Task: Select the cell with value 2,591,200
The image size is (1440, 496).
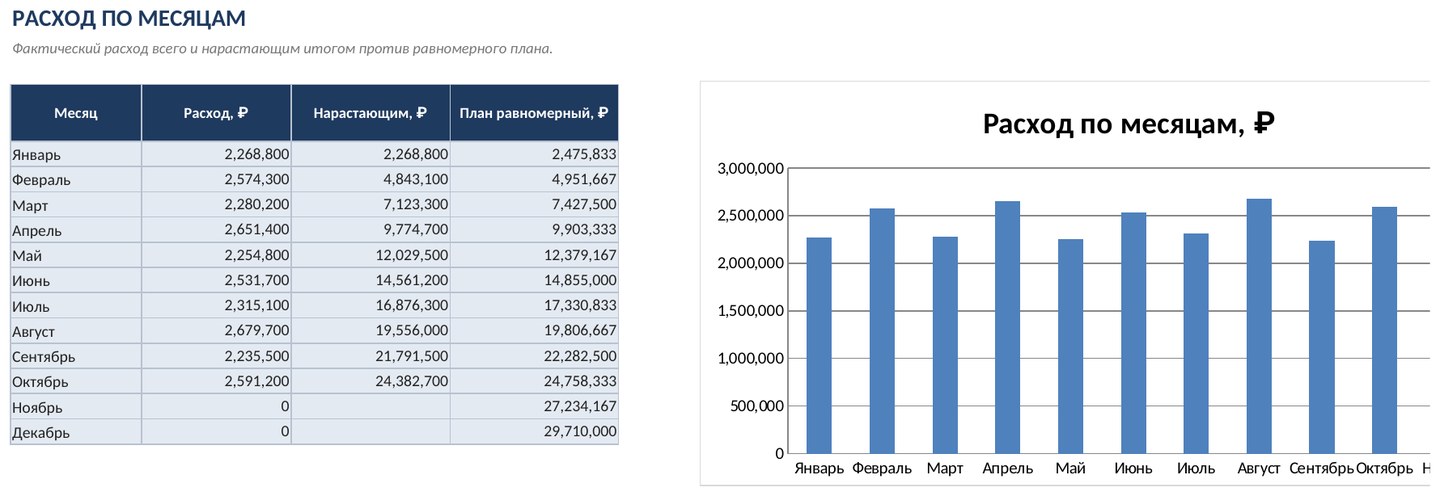Action: pos(216,382)
